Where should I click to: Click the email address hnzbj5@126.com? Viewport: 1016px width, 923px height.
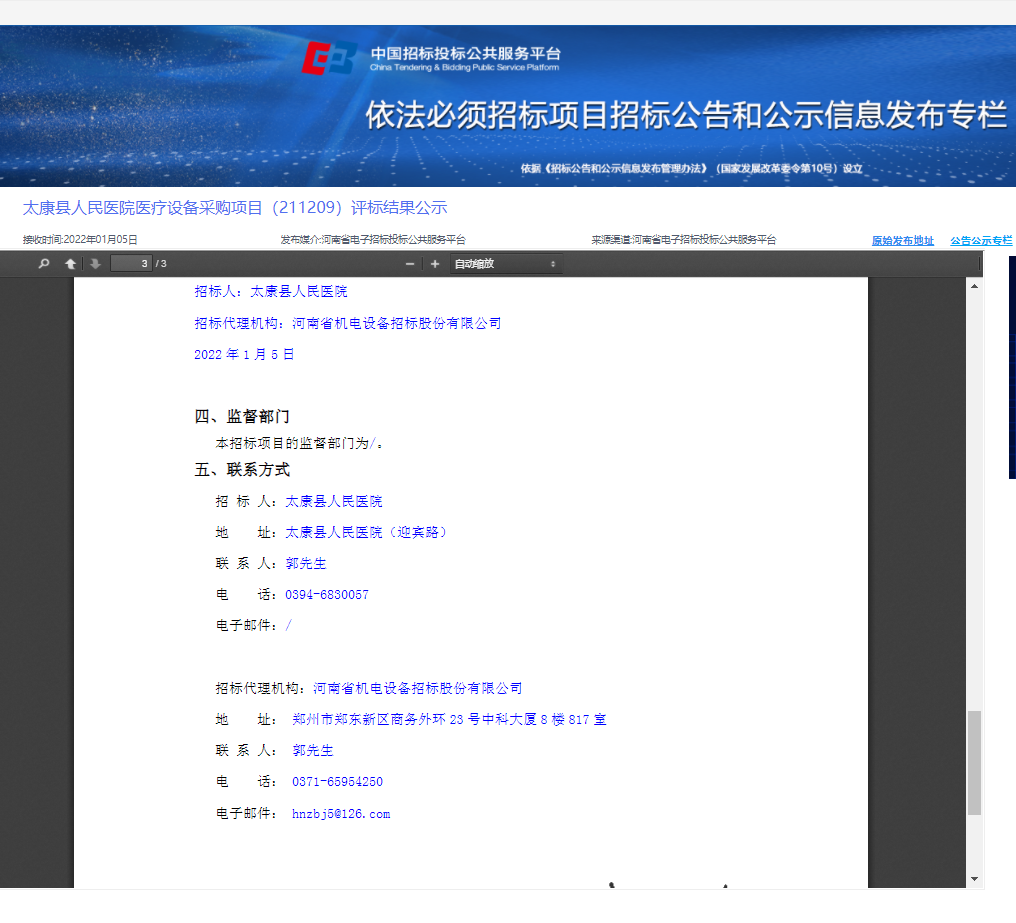coord(341,814)
